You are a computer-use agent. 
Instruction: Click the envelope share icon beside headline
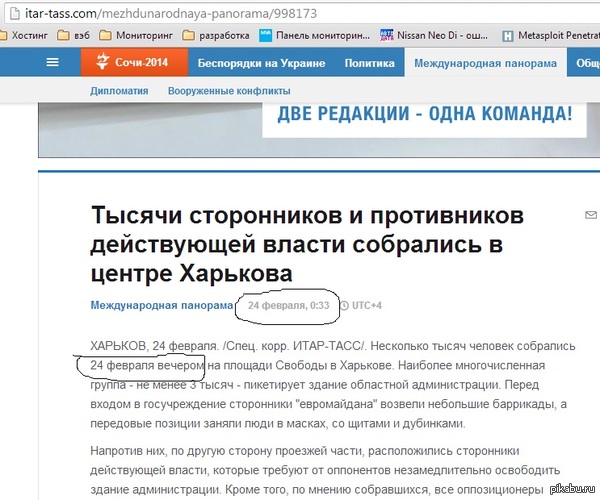tap(589, 215)
